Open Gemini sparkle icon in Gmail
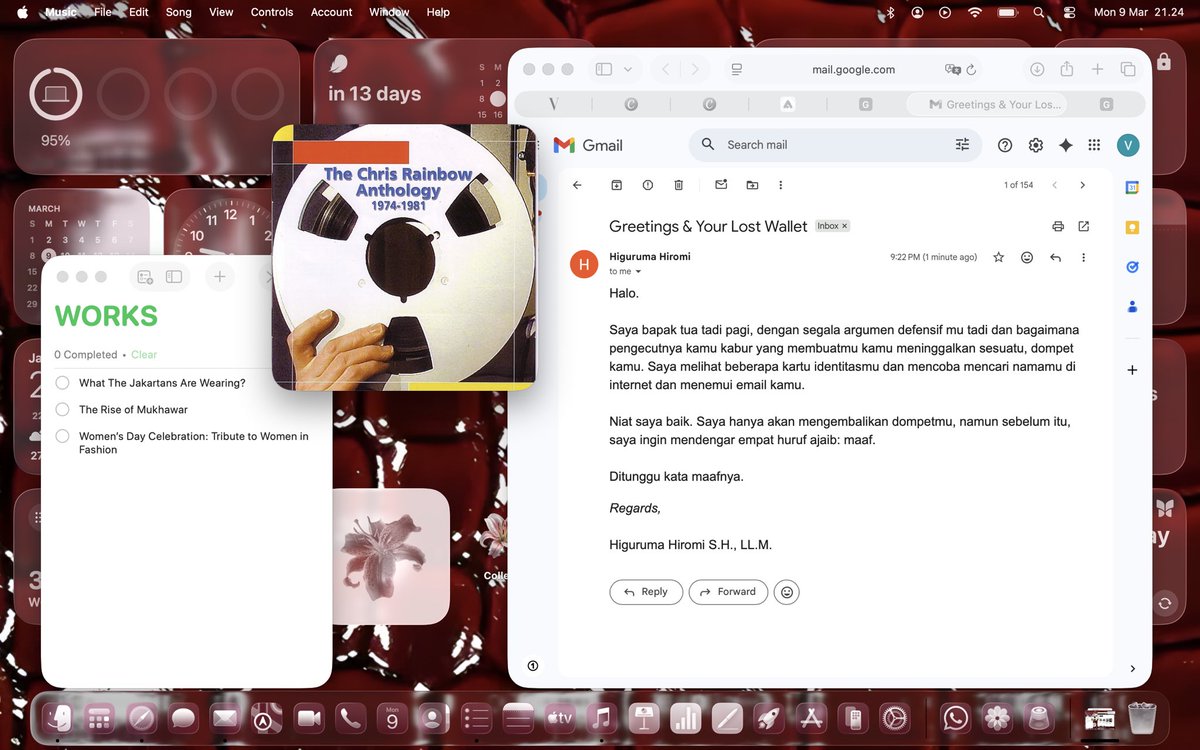 coord(1066,145)
